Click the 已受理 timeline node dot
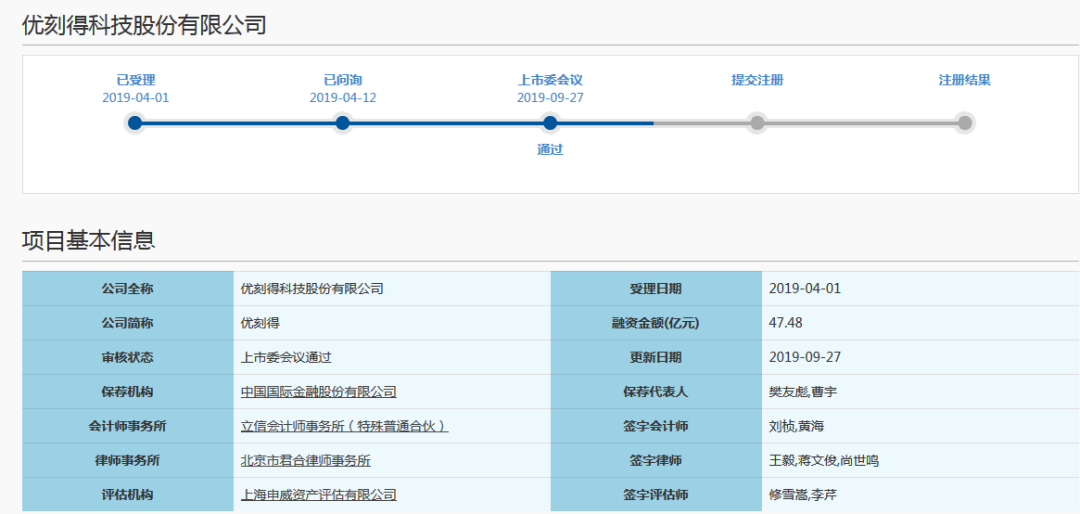 [x=135, y=123]
